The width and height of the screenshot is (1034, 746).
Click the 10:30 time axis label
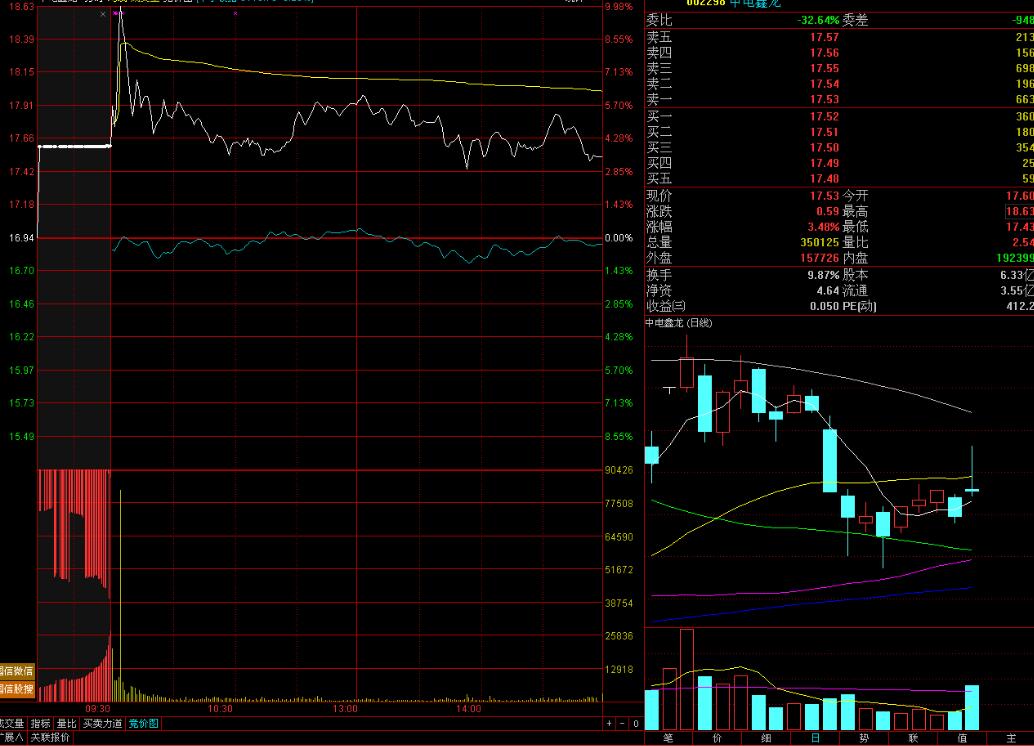pyautogui.click(x=220, y=708)
